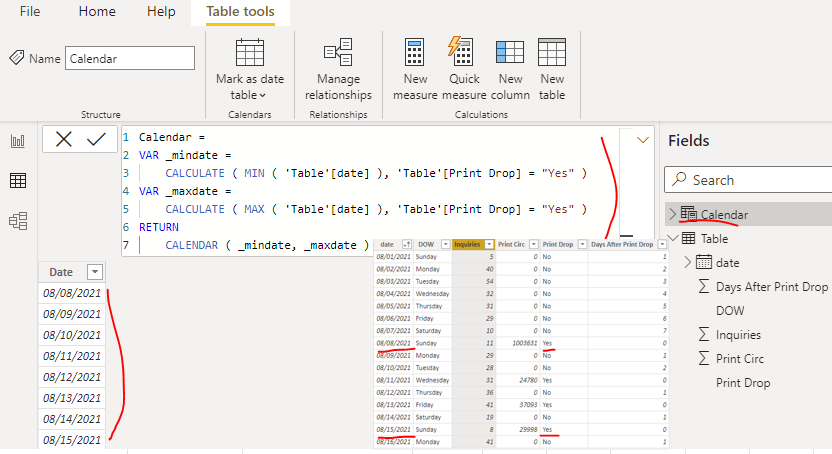832x454 pixels.
Task: Open Mark as date table dropdown
Action: [249, 69]
